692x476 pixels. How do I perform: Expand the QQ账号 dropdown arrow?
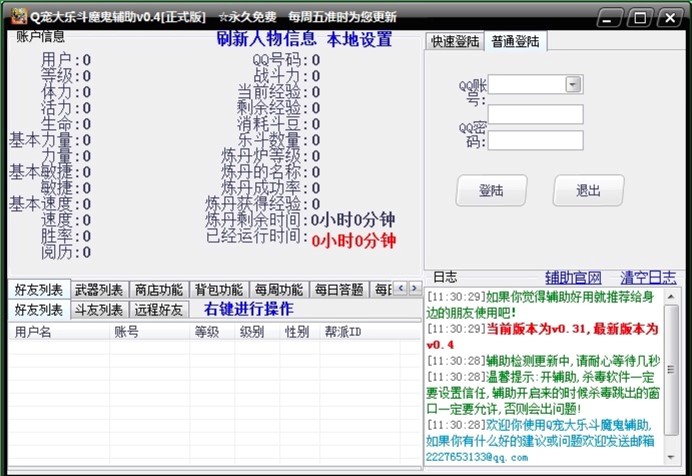[573, 84]
